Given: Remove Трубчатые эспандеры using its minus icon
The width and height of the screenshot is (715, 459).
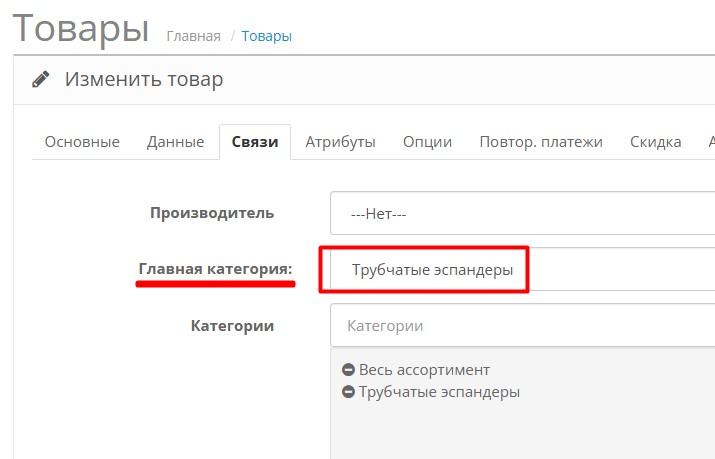Looking at the screenshot, I should point(349,392).
